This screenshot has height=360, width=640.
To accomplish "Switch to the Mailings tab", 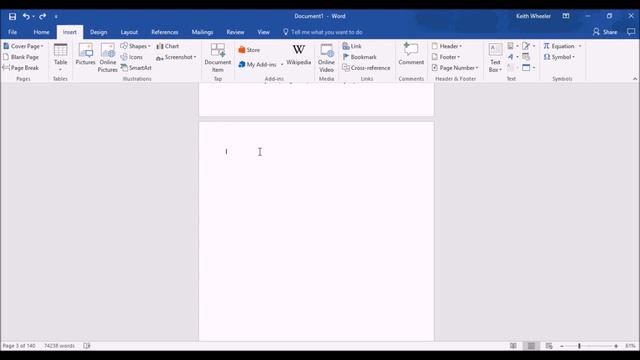I will pos(202,32).
